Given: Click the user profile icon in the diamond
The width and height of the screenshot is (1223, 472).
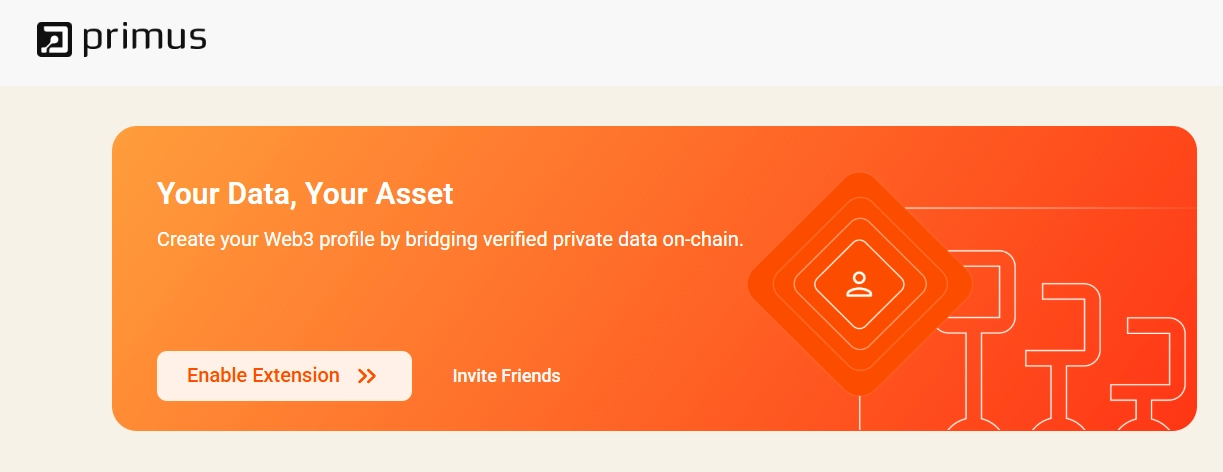Looking at the screenshot, I should (x=859, y=284).
